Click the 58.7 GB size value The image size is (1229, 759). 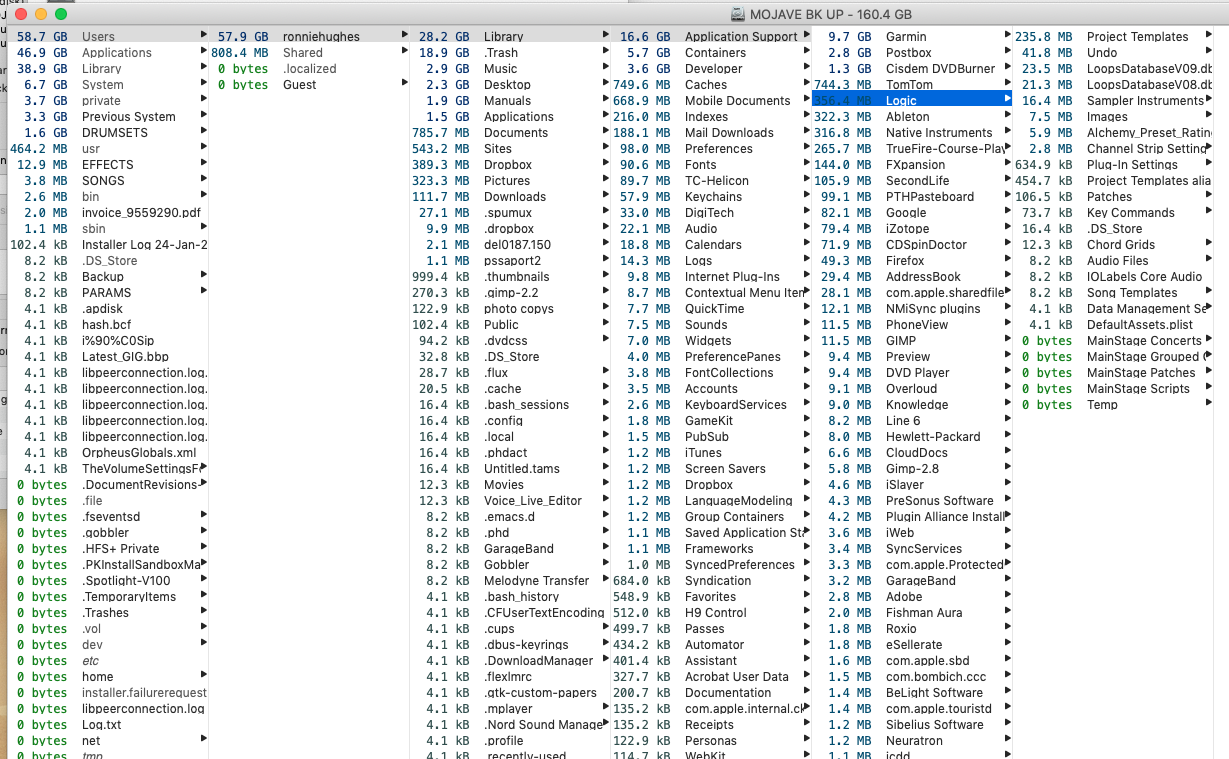pyautogui.click(x=42, y=37)
